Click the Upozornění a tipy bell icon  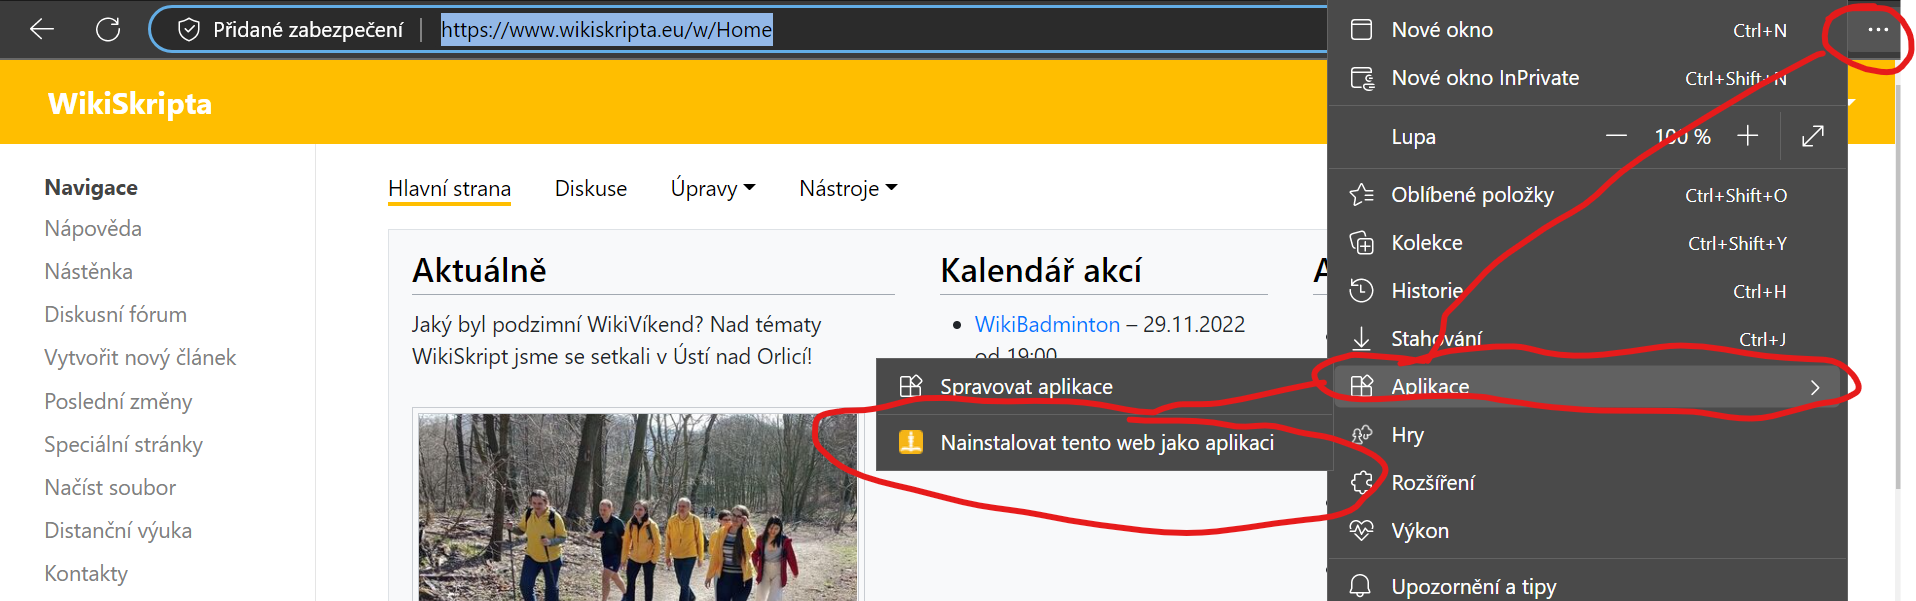(1361, 586)
